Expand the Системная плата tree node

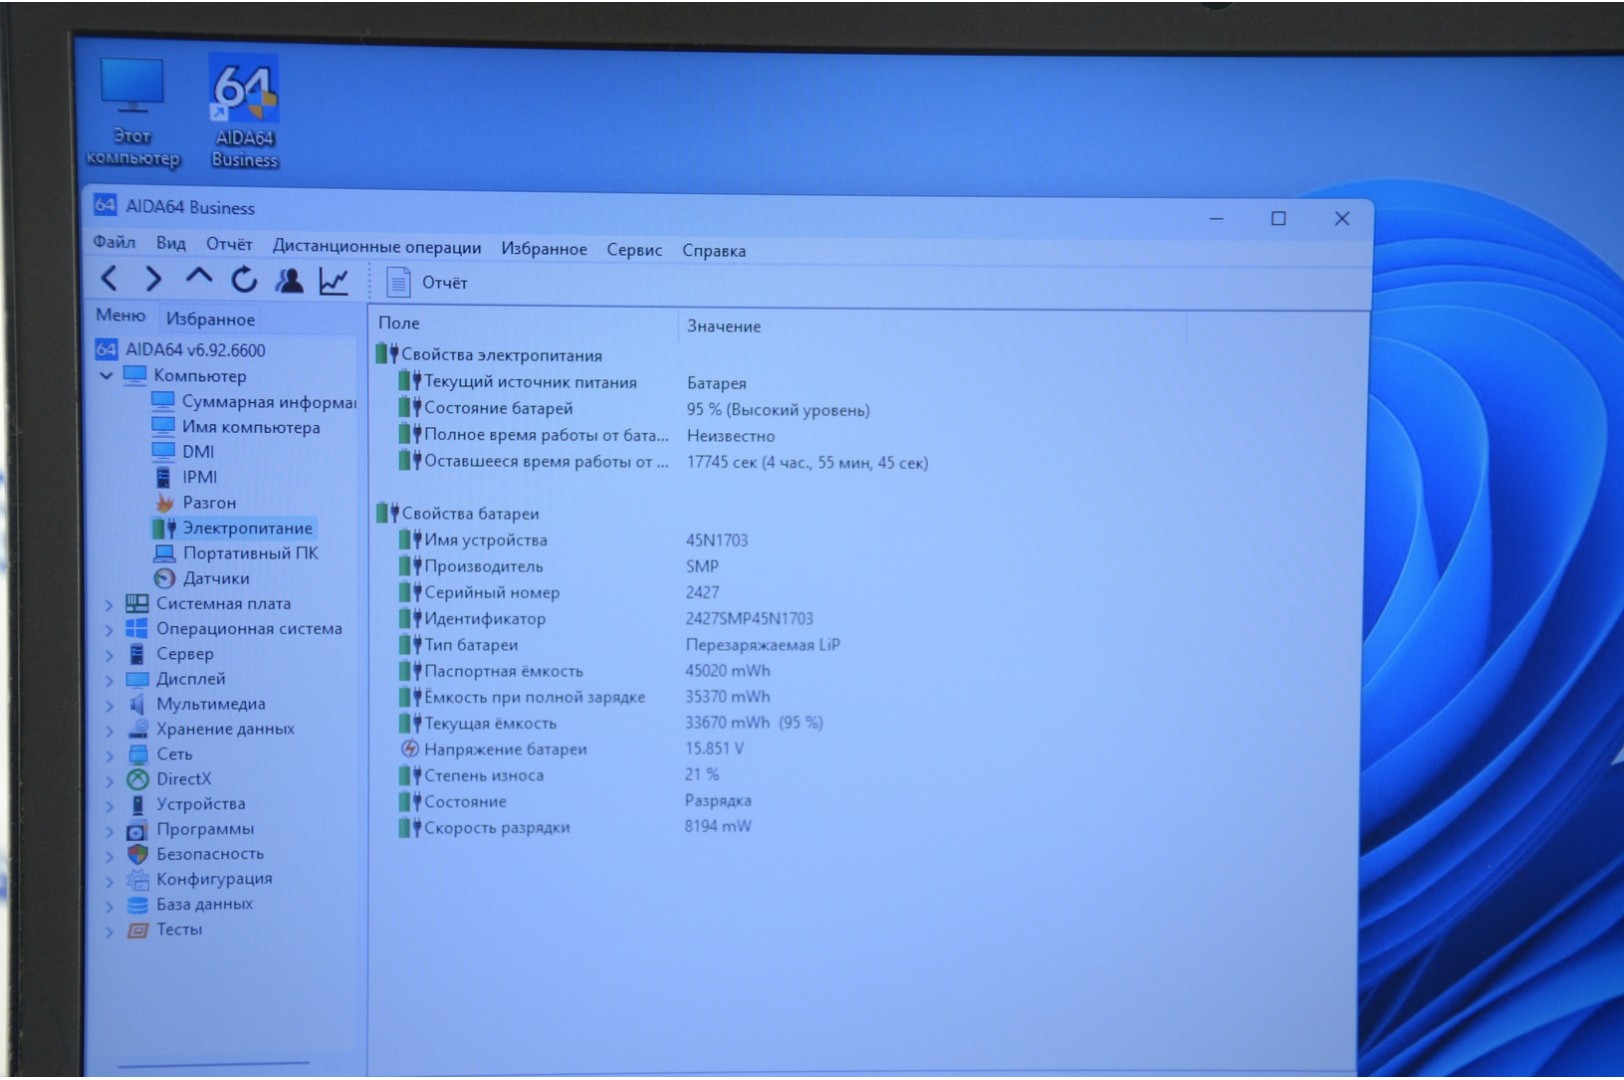click(109, 604)
